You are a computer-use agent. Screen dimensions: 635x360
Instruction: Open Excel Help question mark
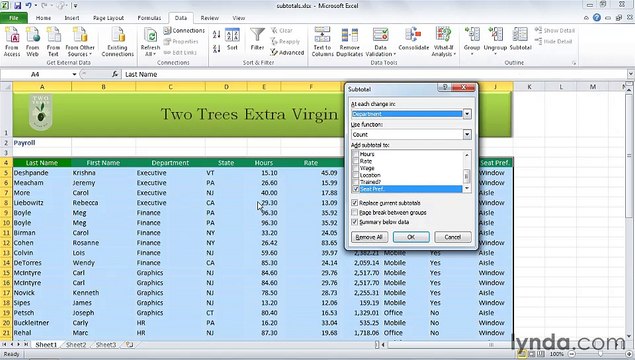pos(597,17)
